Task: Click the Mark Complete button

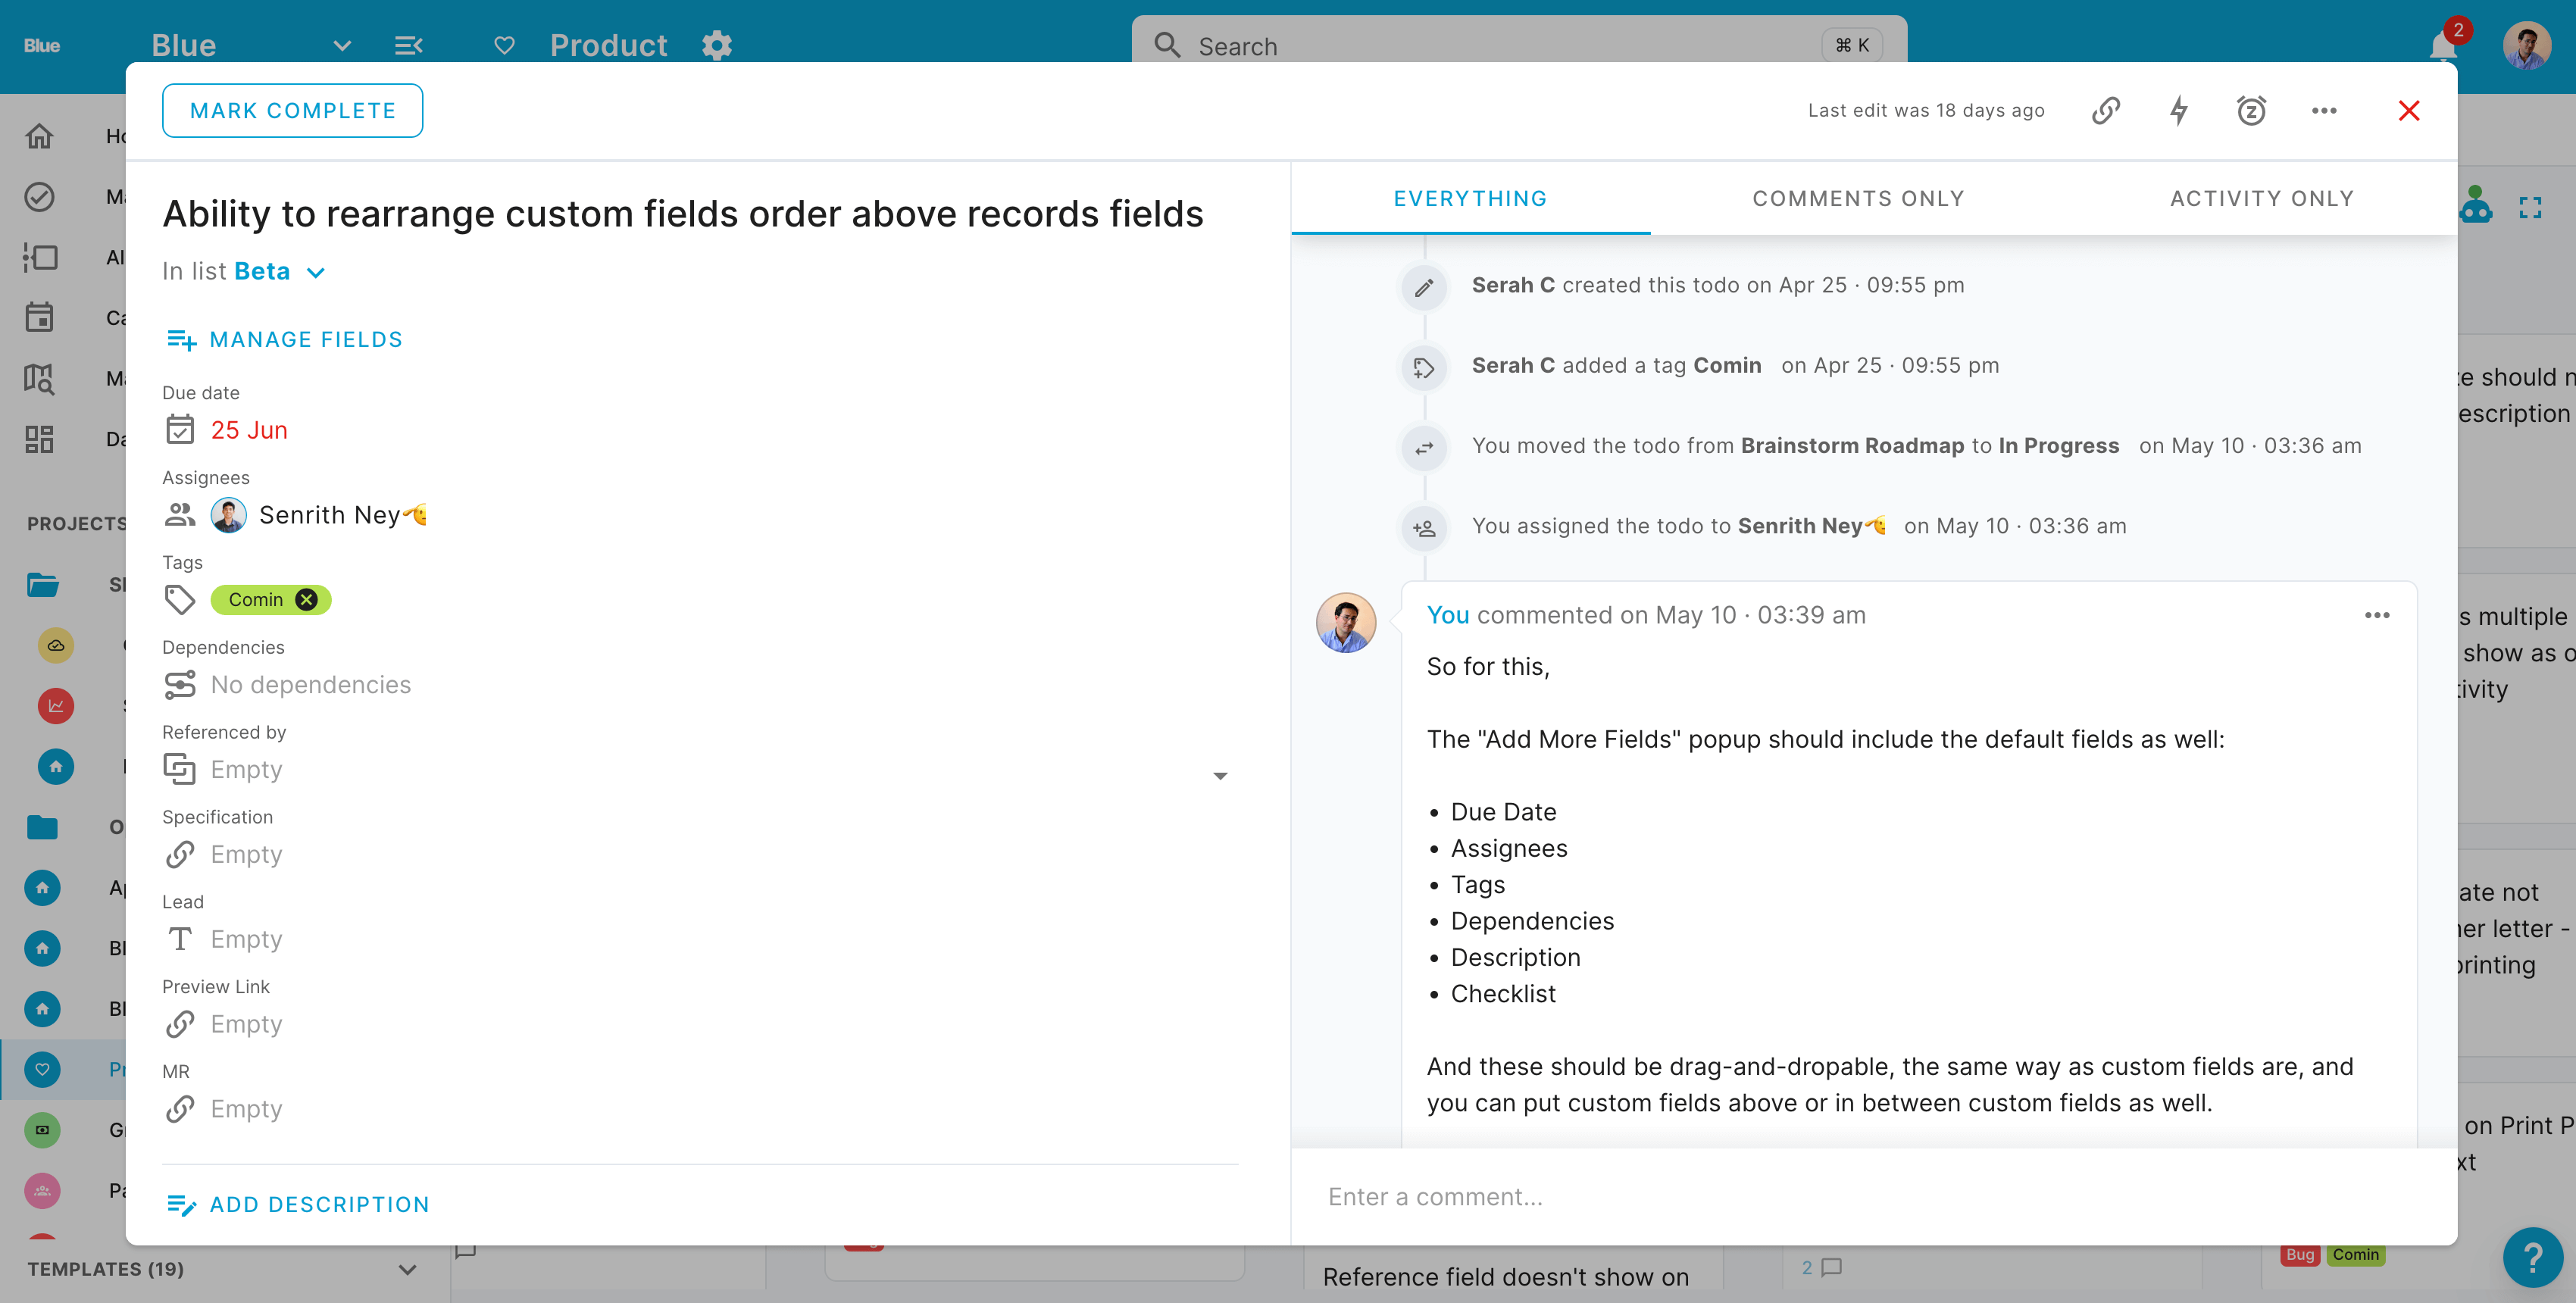Action: click(x=292, y=110)
